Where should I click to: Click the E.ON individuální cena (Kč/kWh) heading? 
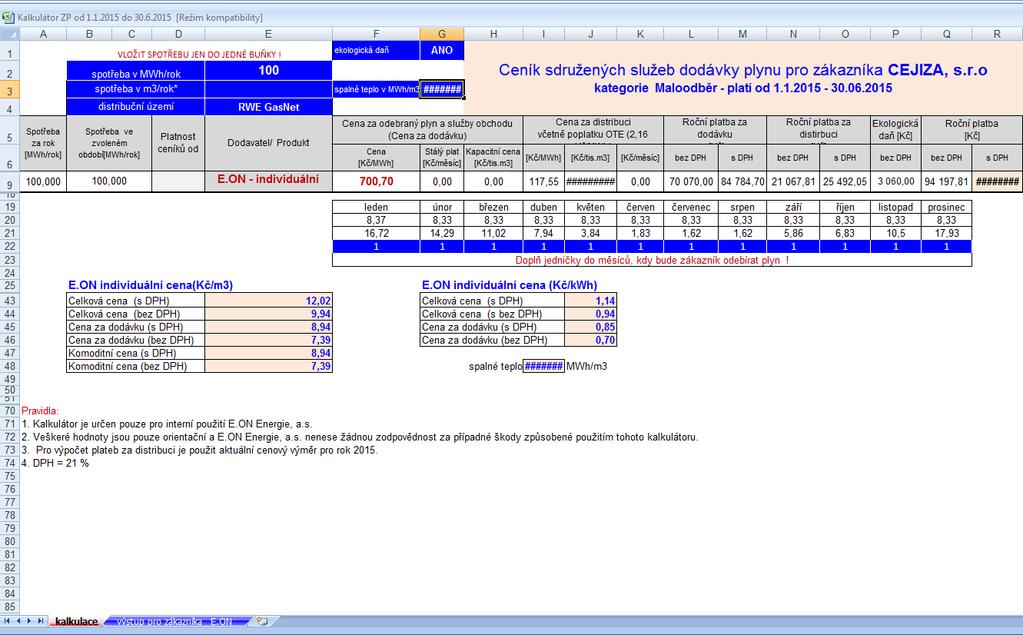point(510,285)
